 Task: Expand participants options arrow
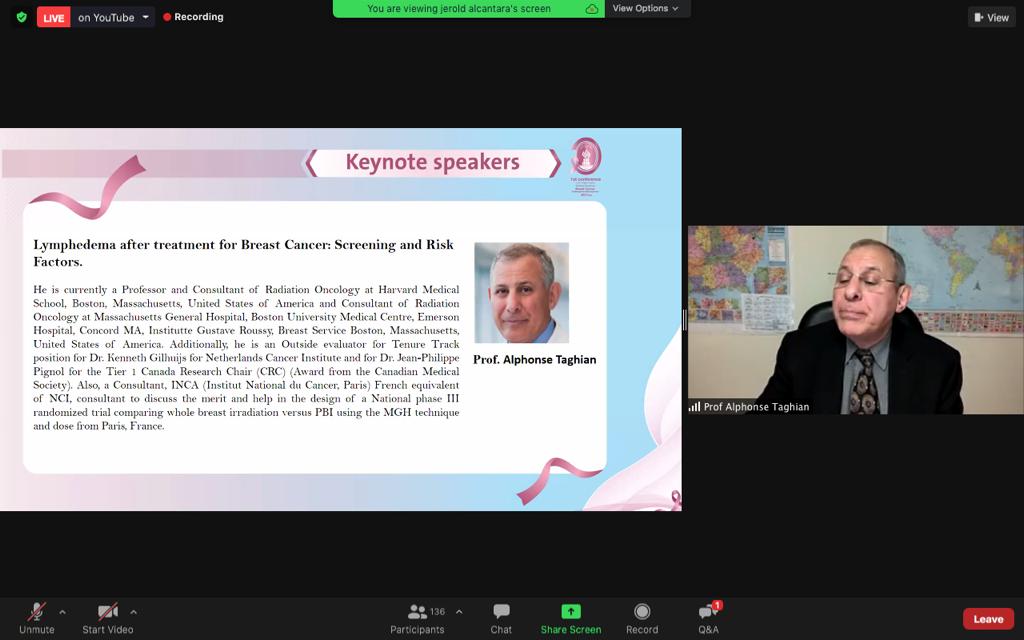point(459,612)
